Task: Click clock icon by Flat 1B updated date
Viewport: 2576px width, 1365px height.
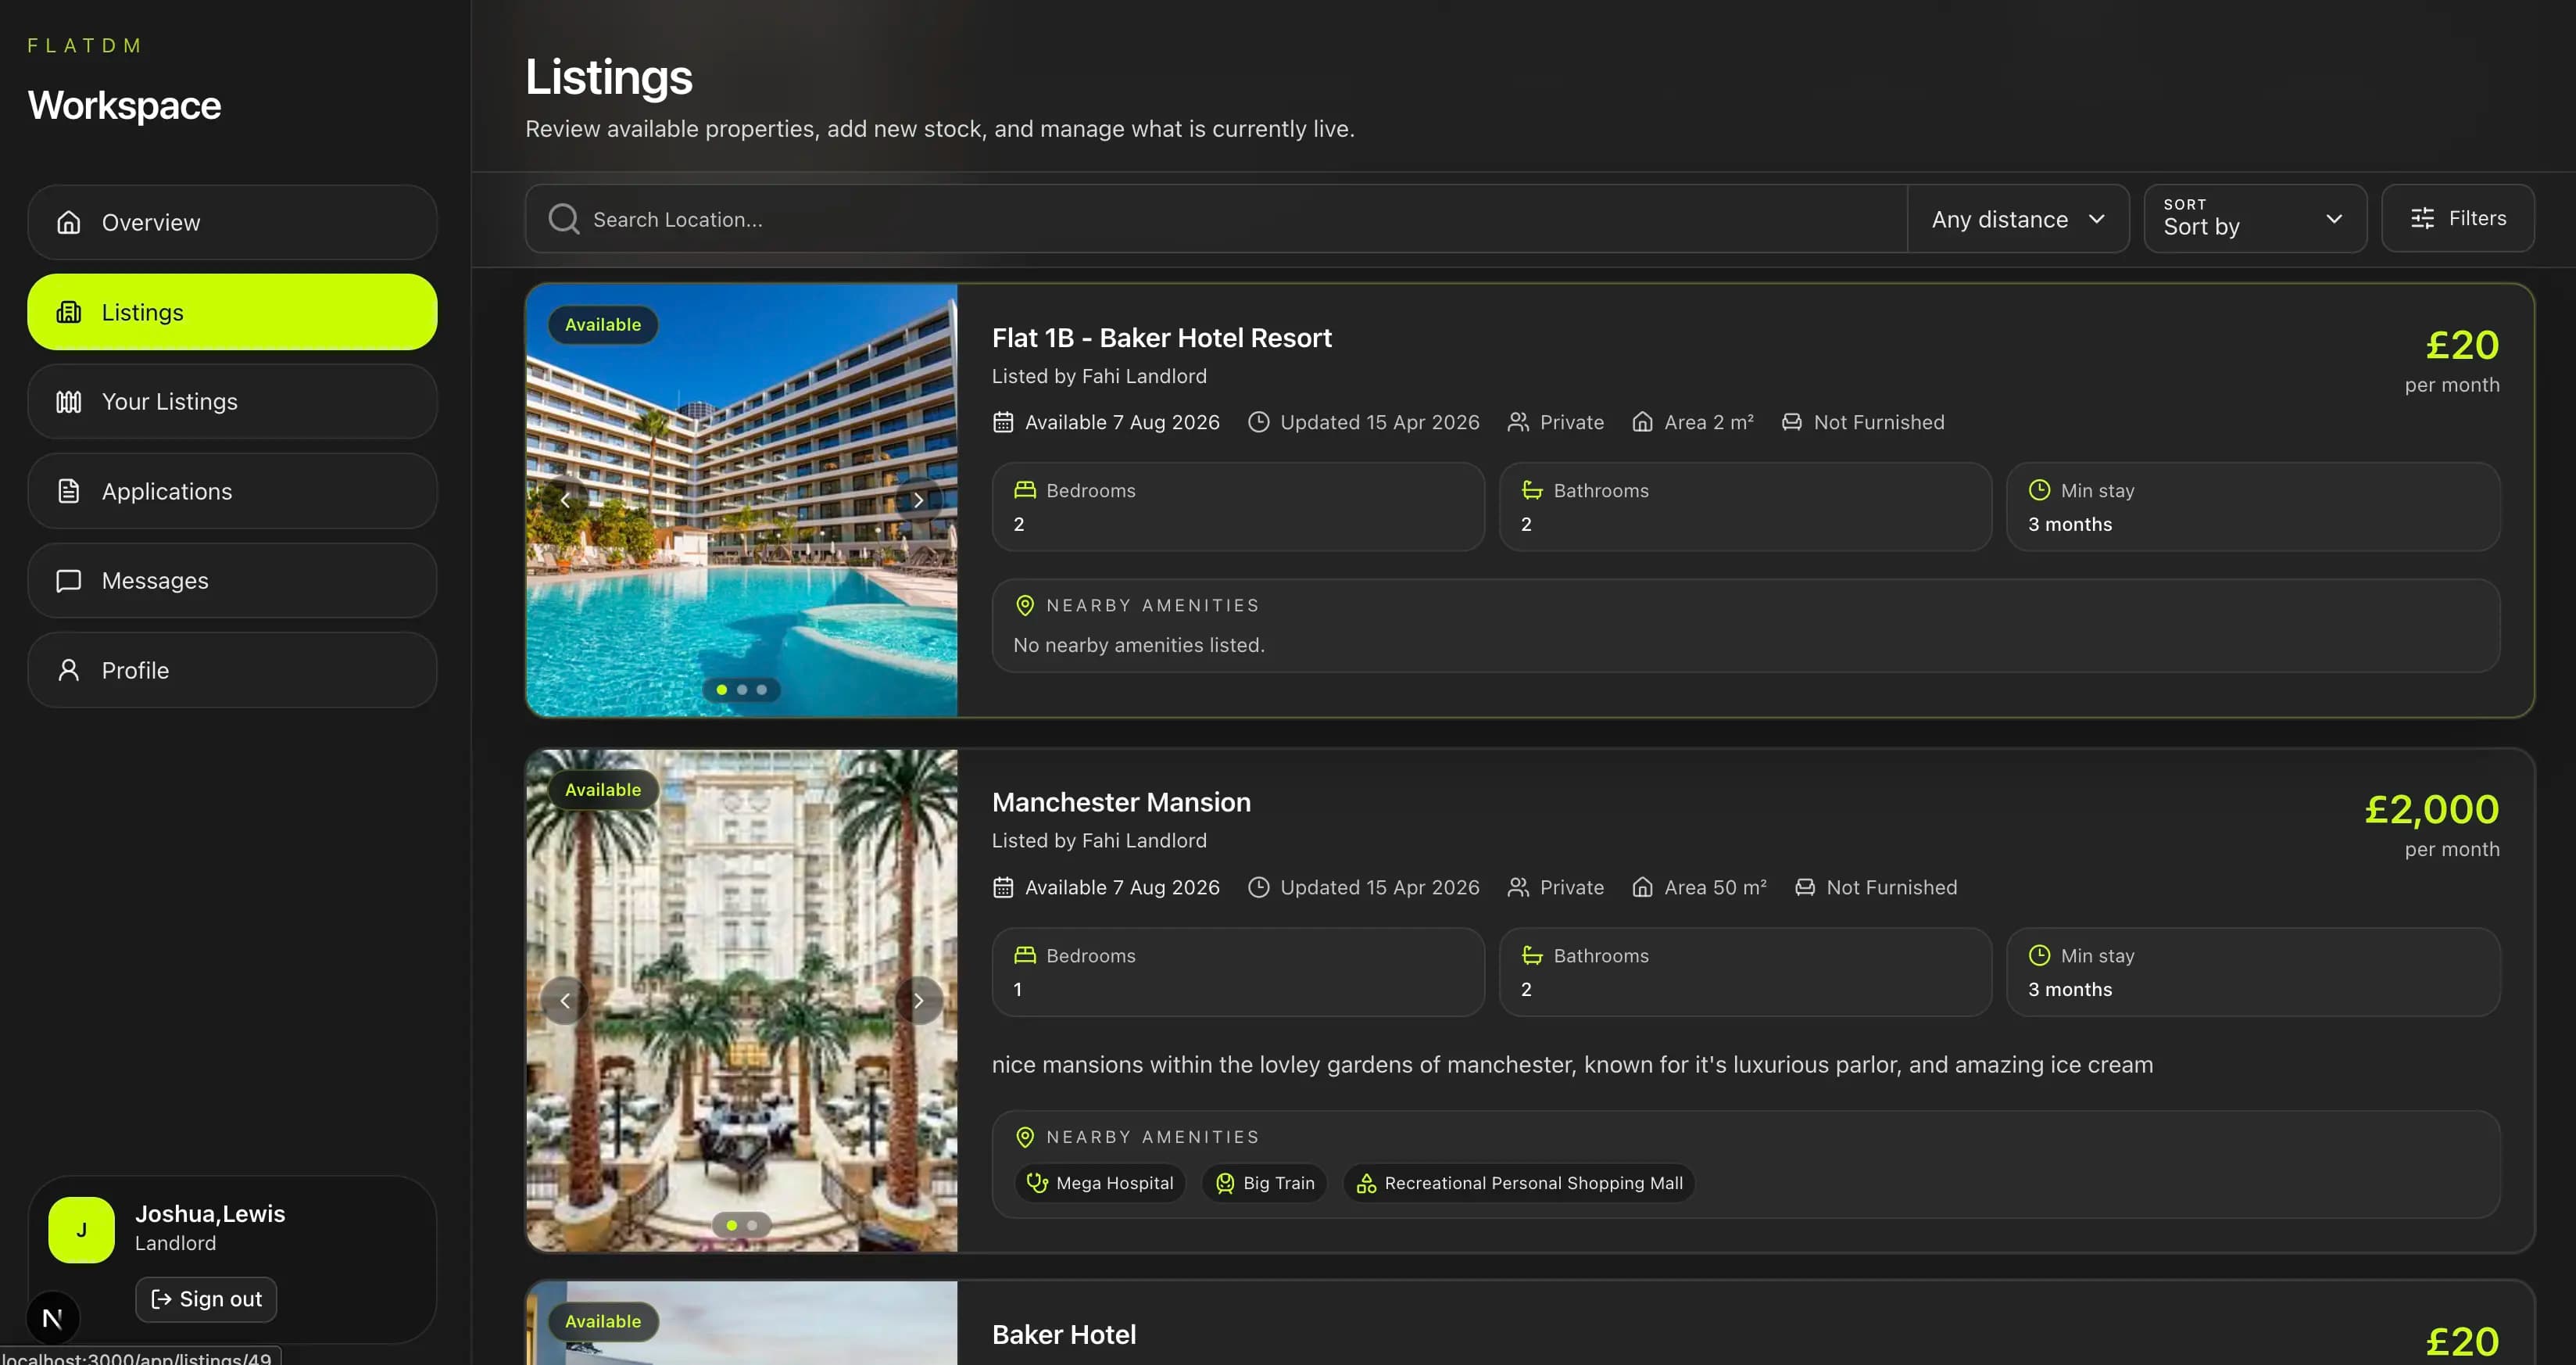Action: pyautogui.click(x=1259, y=422)
